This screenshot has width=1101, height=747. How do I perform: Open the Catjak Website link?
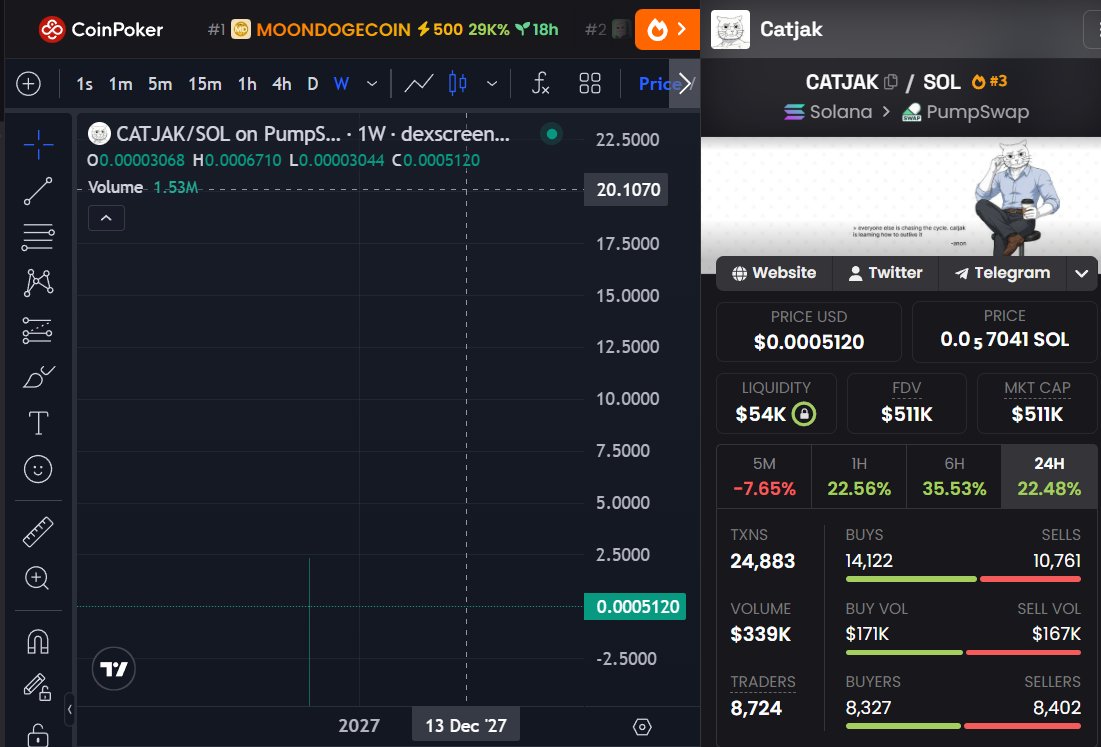click(774, 273)
